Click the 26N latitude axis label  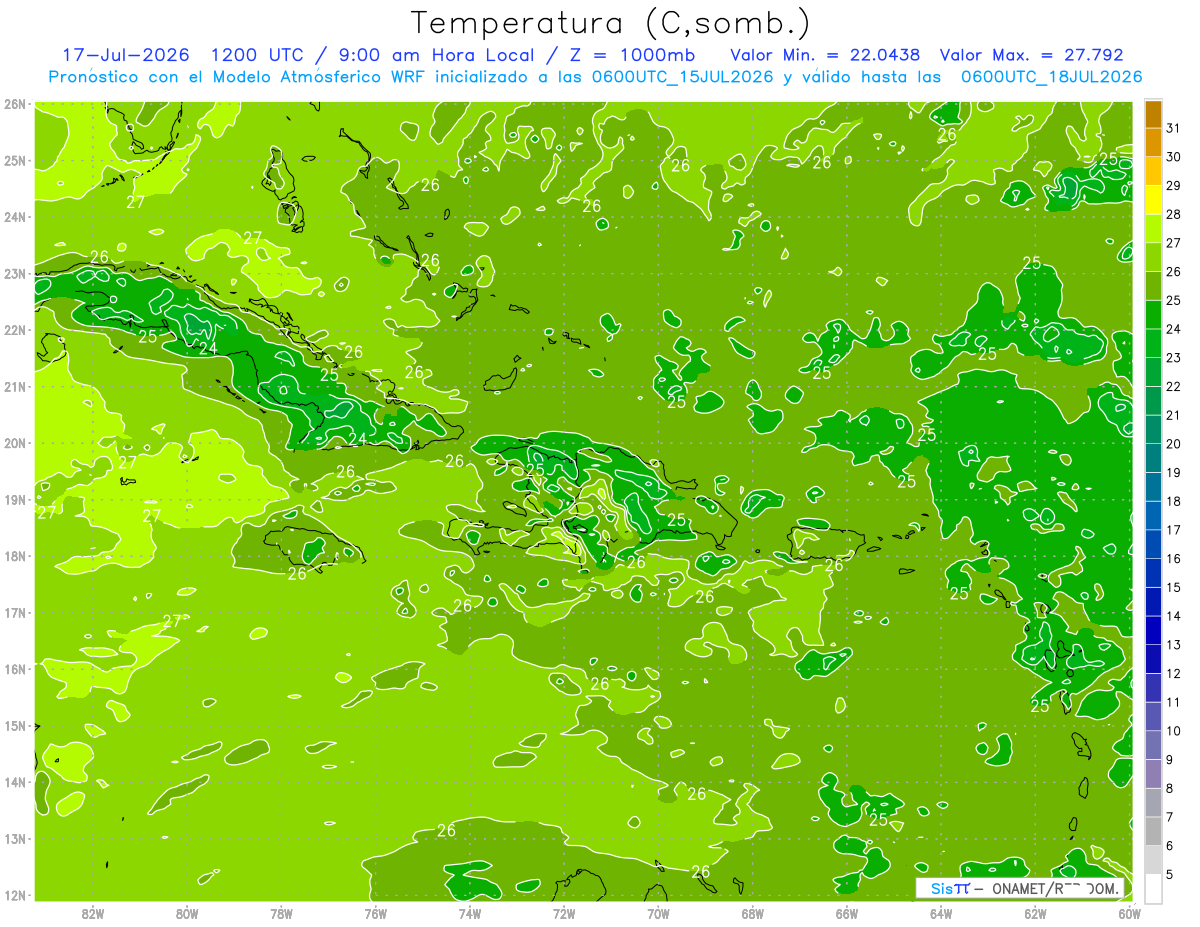pyautogui.click(x=15, y=104)
